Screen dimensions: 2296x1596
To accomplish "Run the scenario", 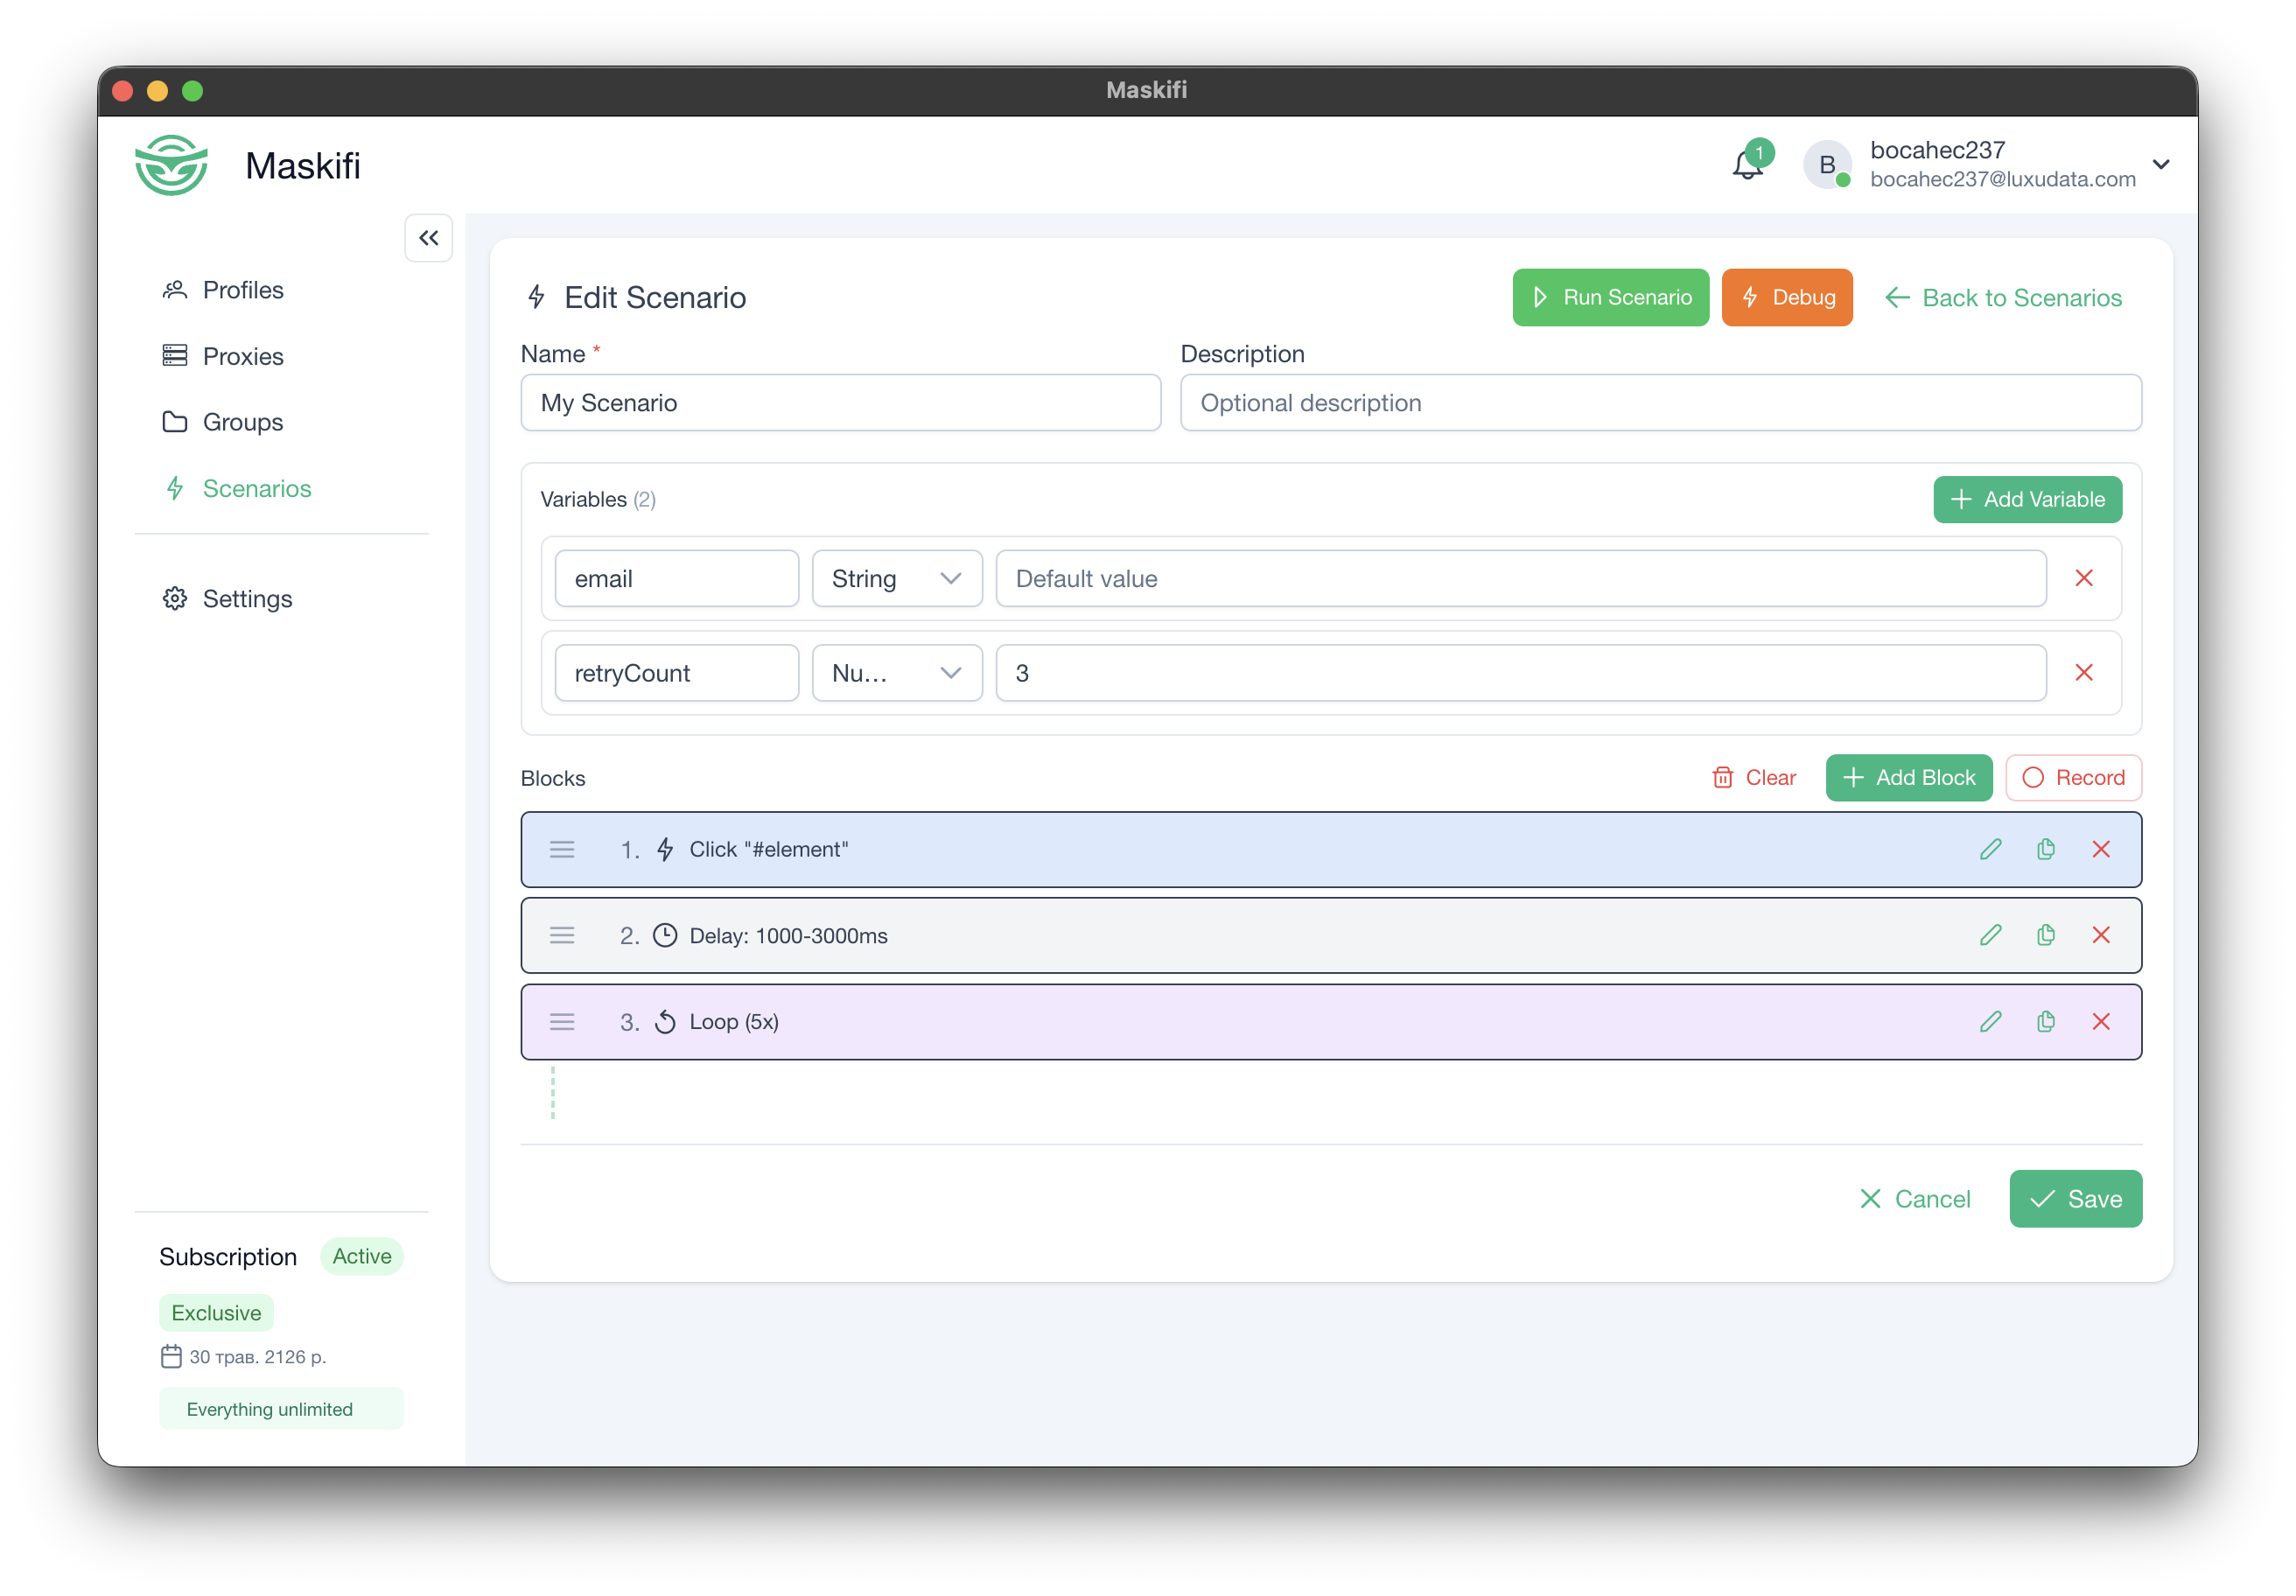I will tap(1610, 297).
